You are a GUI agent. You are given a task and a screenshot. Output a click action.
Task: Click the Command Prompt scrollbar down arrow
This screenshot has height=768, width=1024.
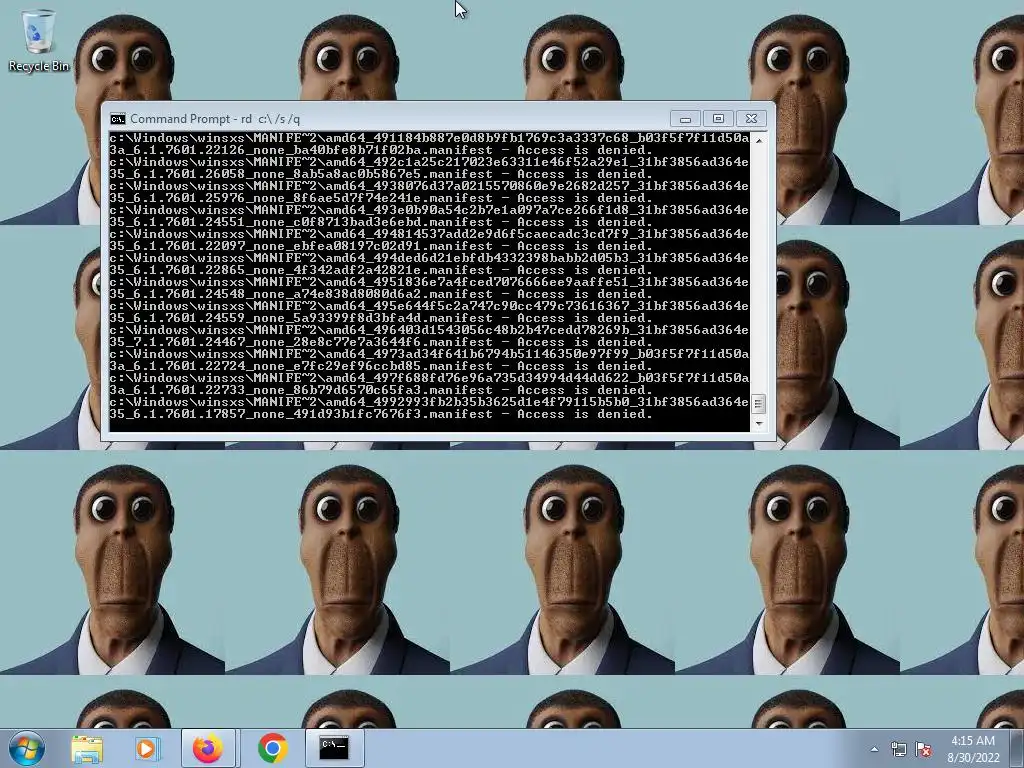pos(759,424)
